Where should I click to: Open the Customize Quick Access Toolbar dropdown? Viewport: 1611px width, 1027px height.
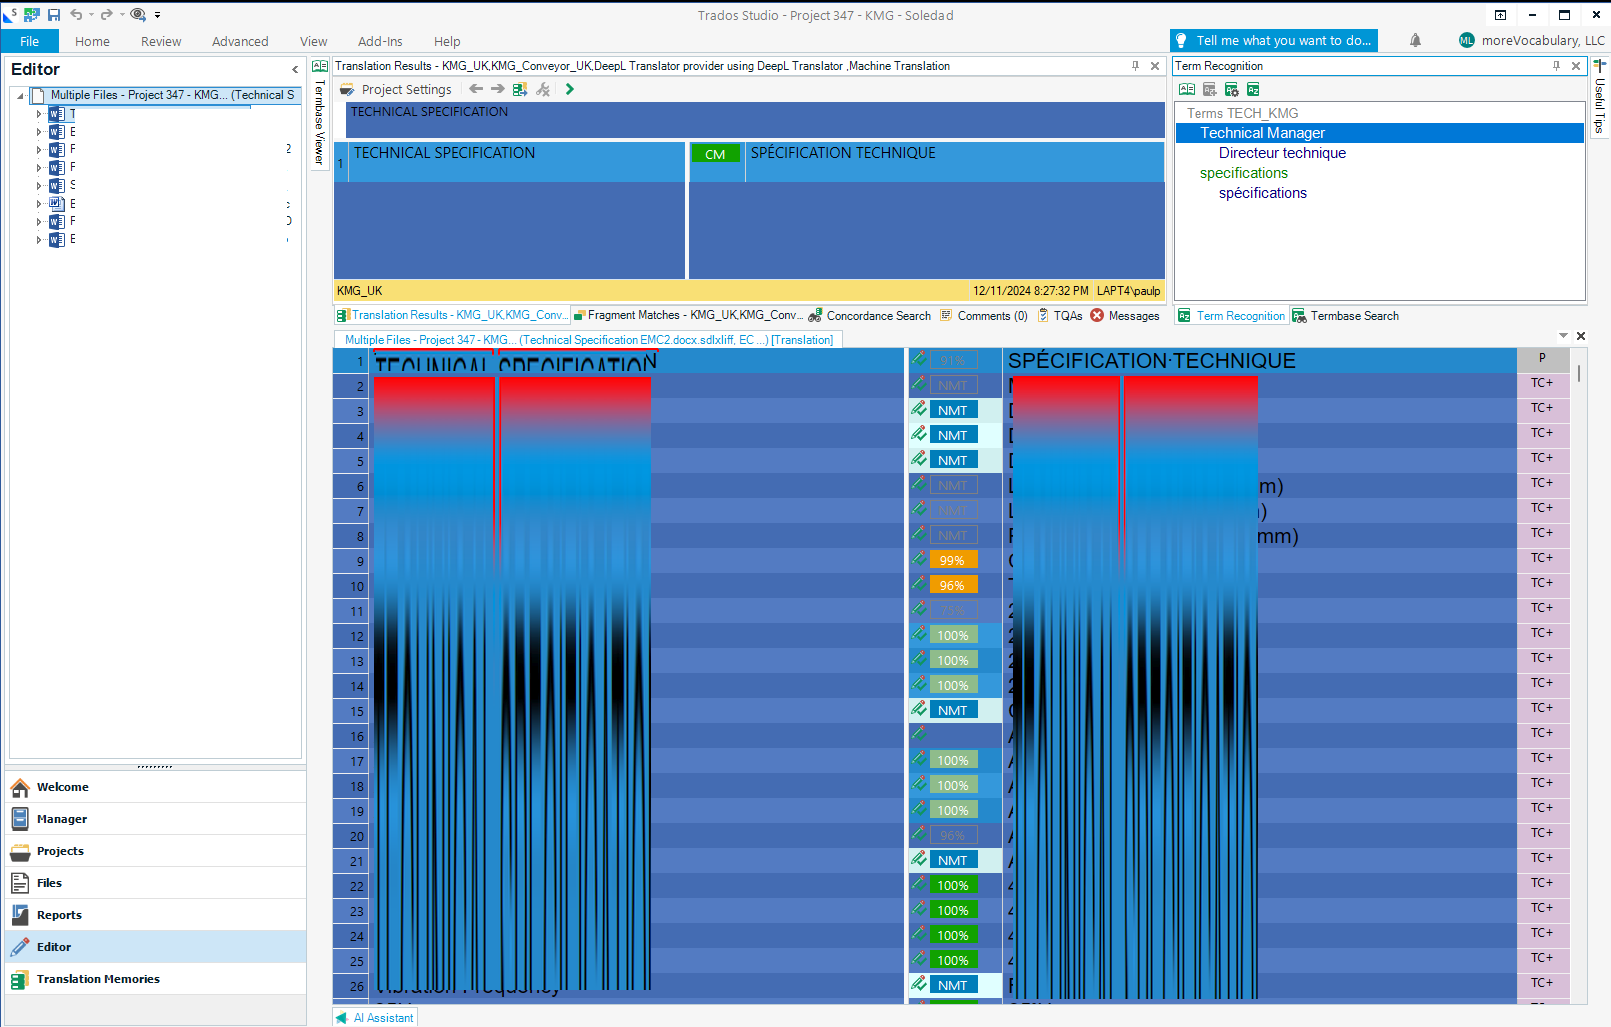(x=158, y=15)
